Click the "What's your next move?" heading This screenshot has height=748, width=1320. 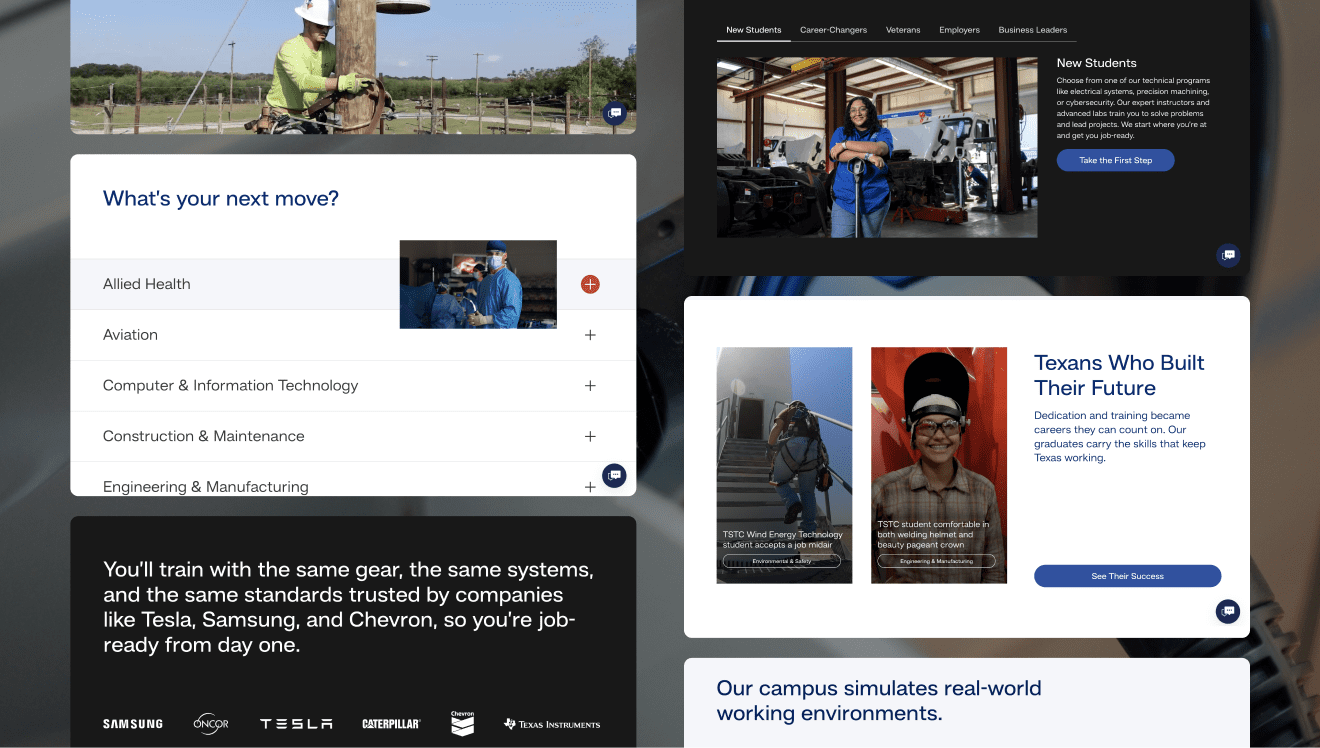(x=221, y=198)
